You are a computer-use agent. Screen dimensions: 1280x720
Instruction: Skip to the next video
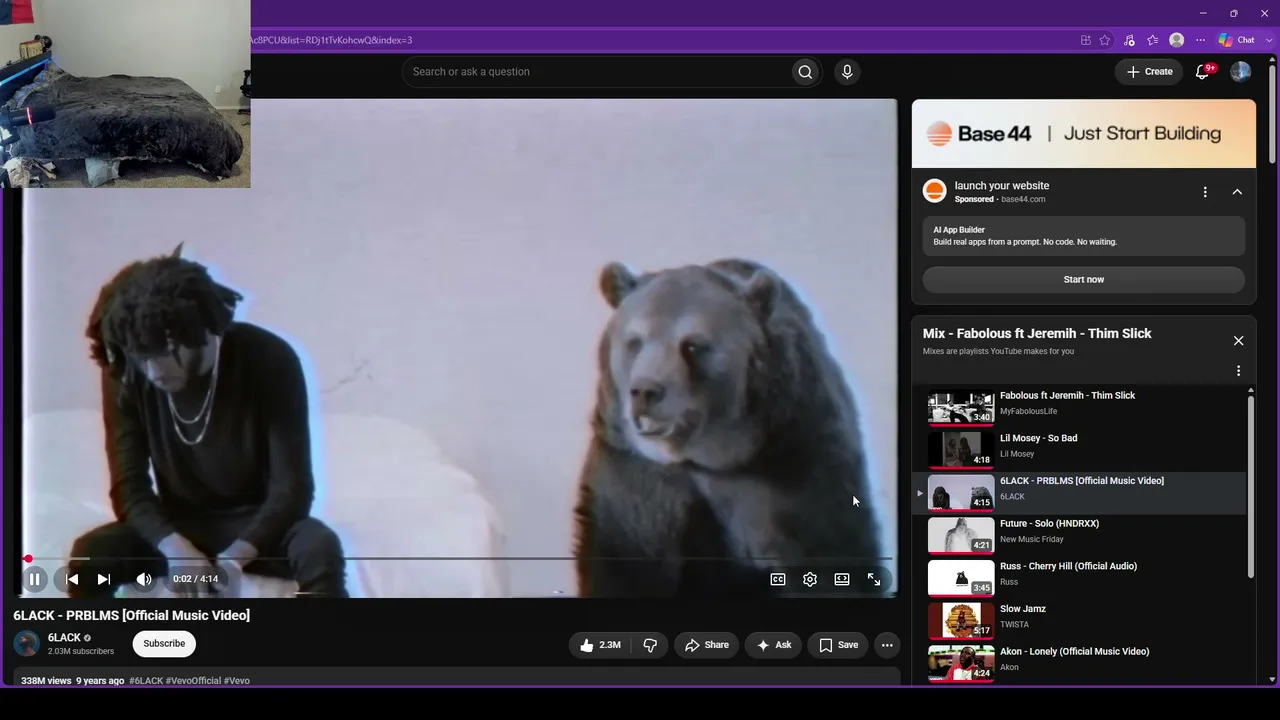(104, 579)
